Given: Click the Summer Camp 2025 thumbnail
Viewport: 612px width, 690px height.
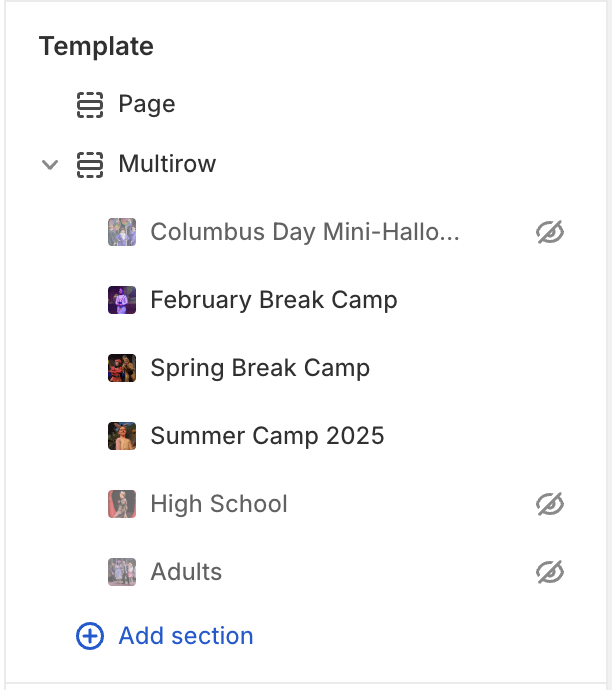Looking at the screenshot, I should (x=122, y=436).
